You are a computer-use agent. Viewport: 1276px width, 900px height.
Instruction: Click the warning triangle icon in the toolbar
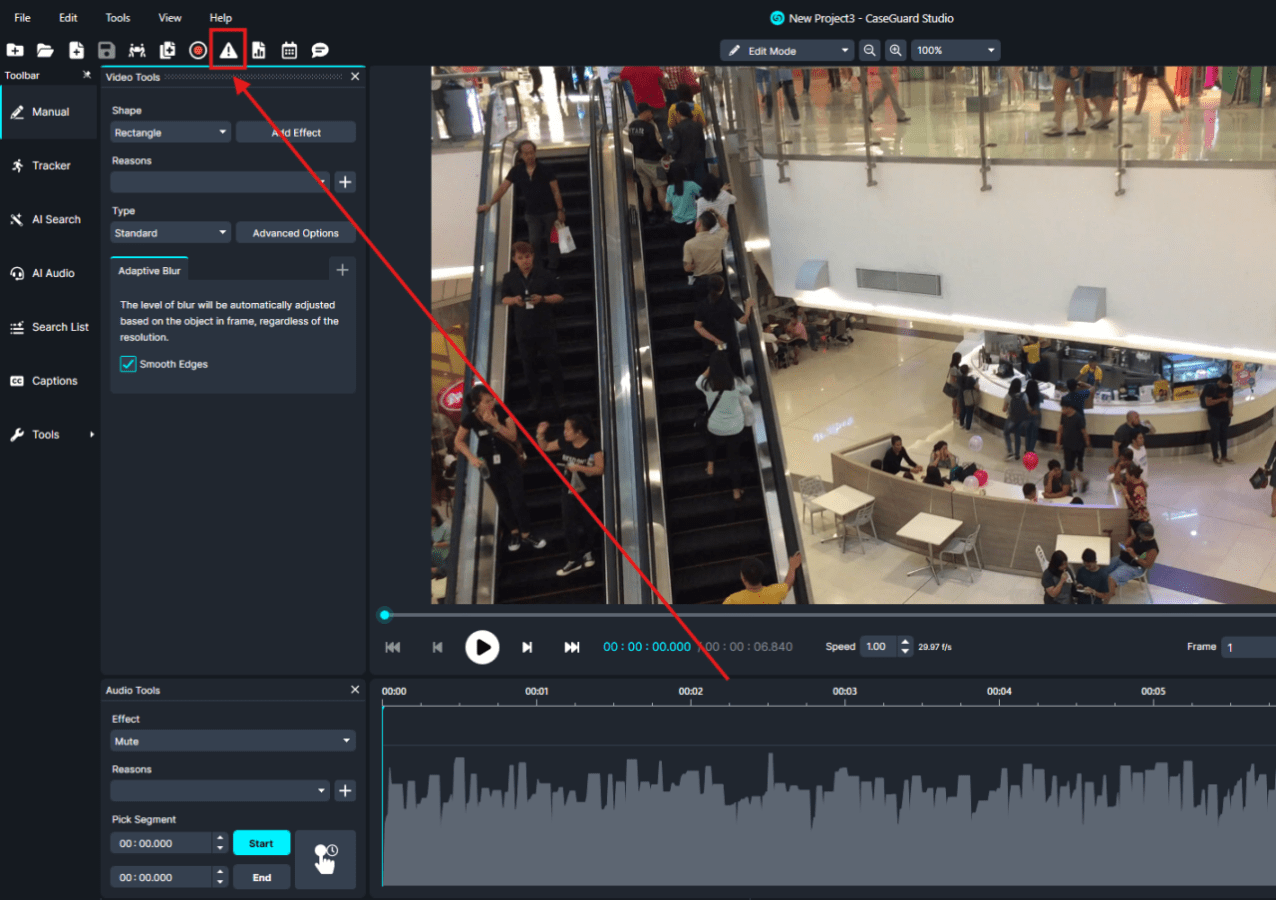229,50
